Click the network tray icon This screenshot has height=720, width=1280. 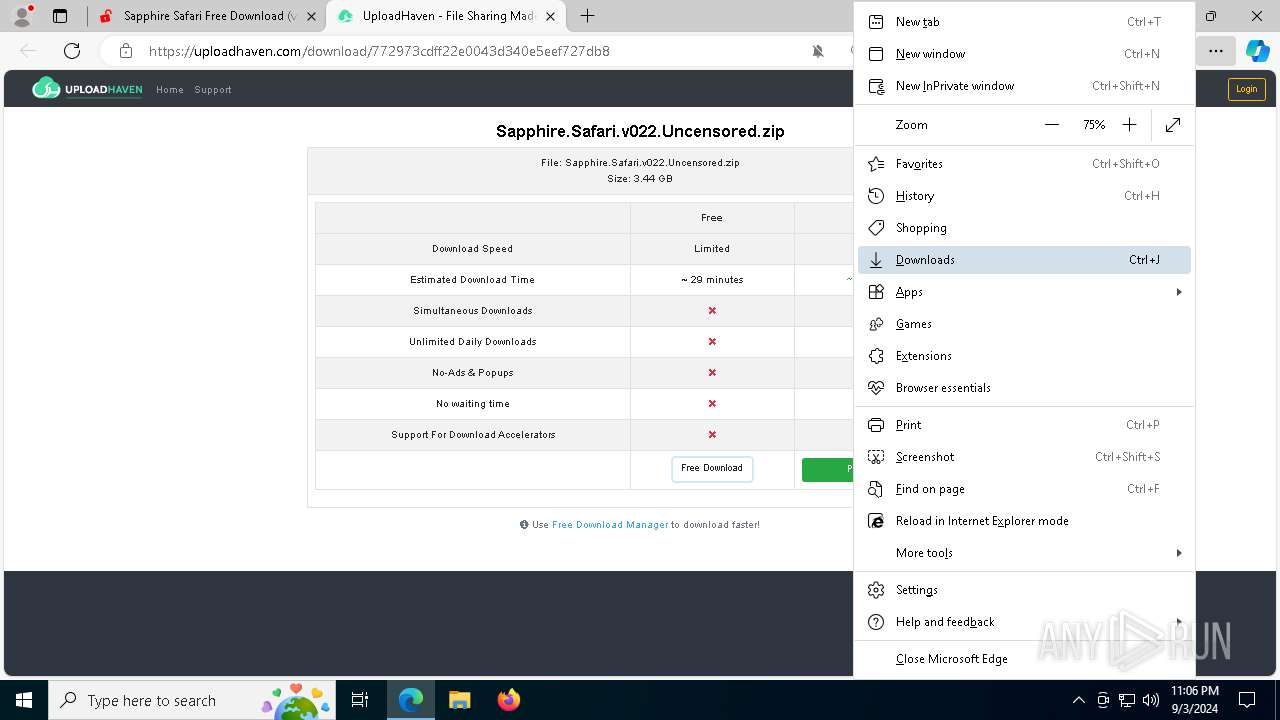1127,700
